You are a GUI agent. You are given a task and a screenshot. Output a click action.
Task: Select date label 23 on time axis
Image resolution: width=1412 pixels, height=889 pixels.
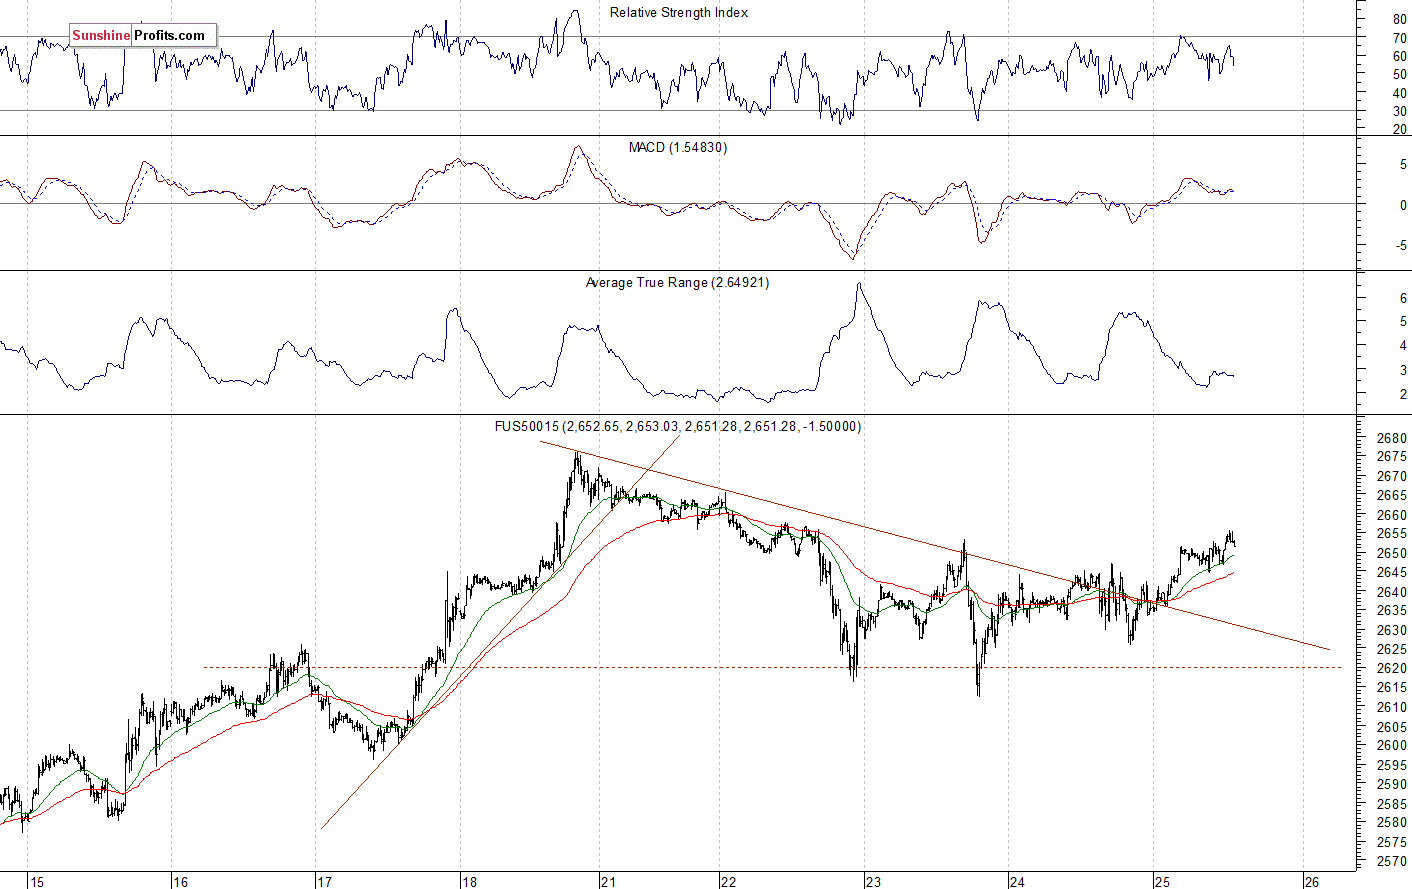pyautogui.click(x=873, y=882)
